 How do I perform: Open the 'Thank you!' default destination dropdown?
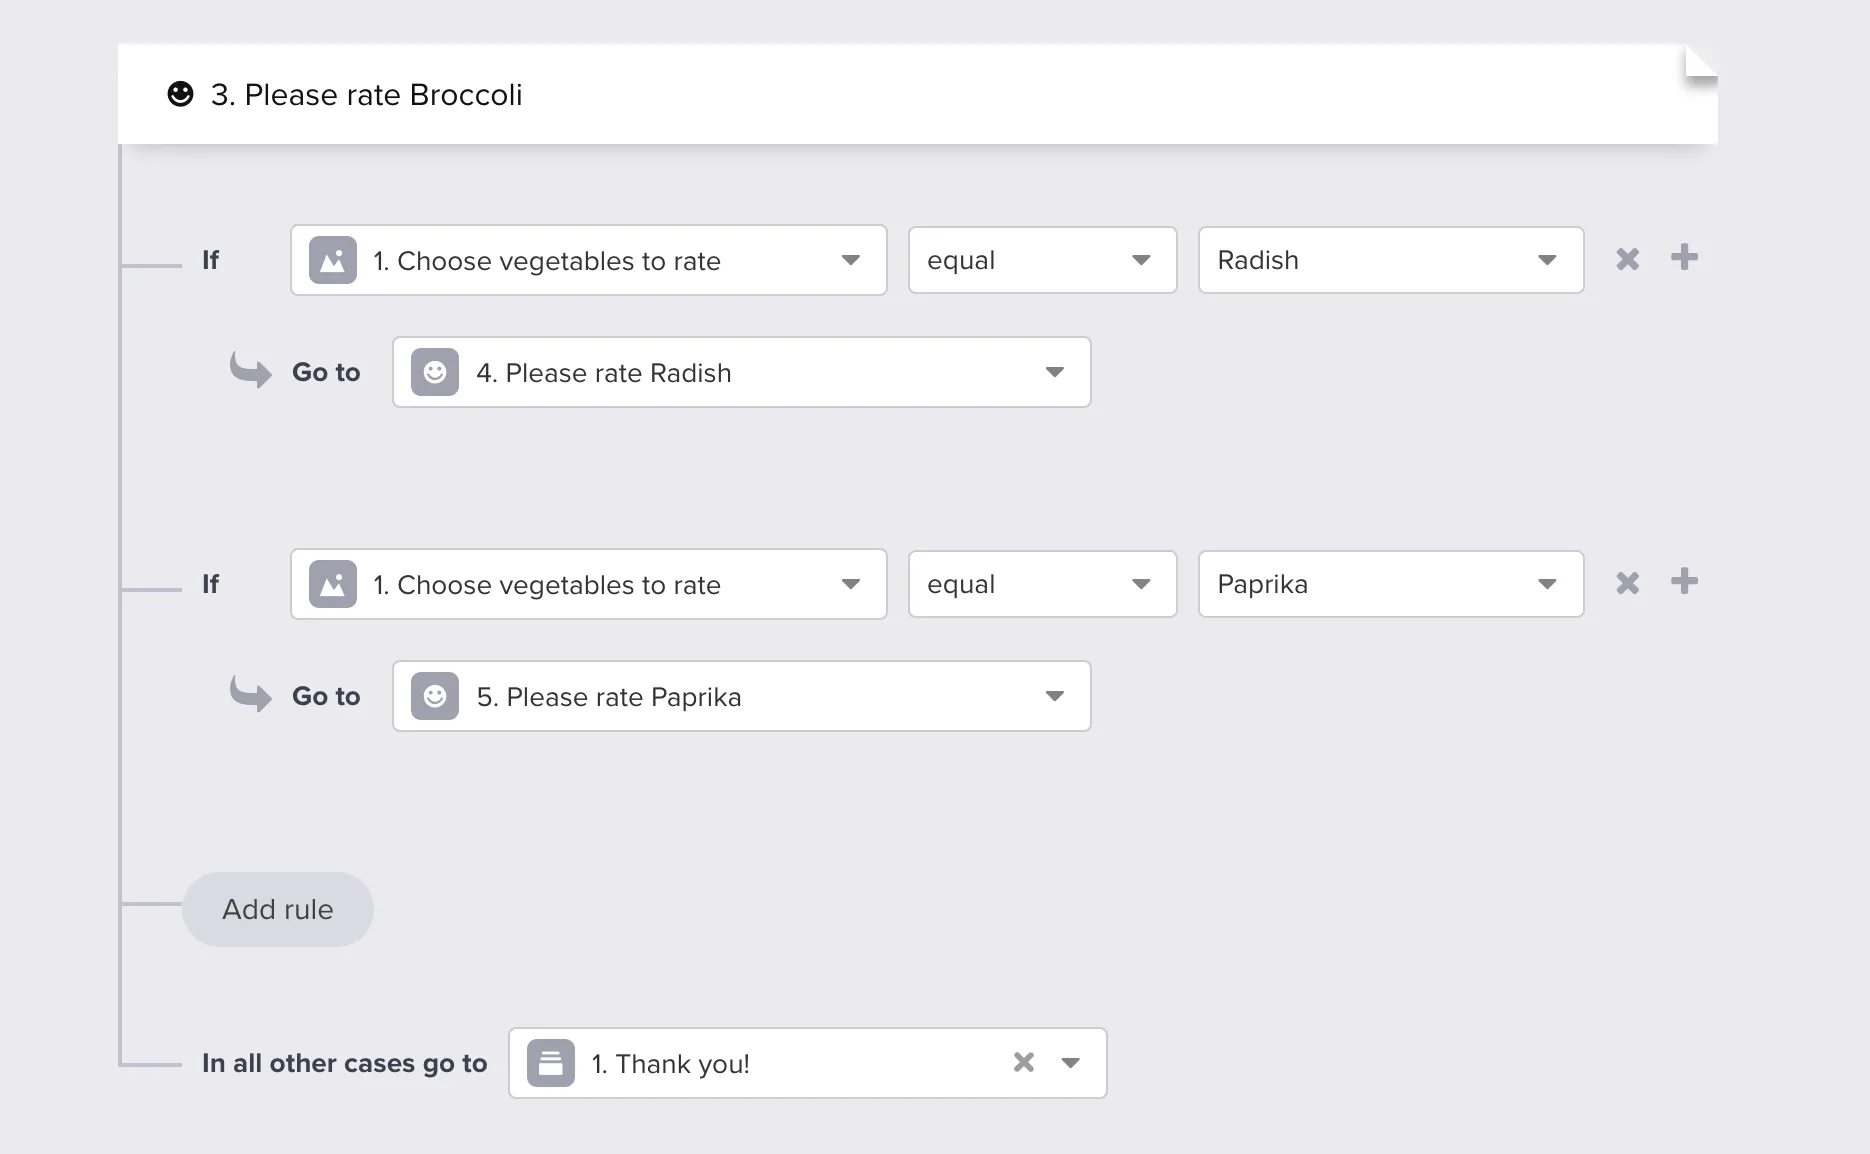point(1070,1063)
